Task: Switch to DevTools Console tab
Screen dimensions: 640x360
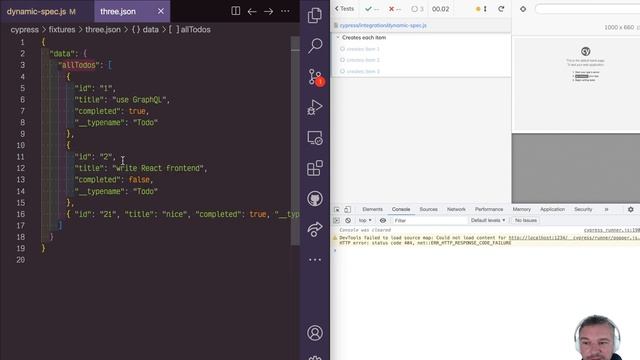Action: point(401,209)
